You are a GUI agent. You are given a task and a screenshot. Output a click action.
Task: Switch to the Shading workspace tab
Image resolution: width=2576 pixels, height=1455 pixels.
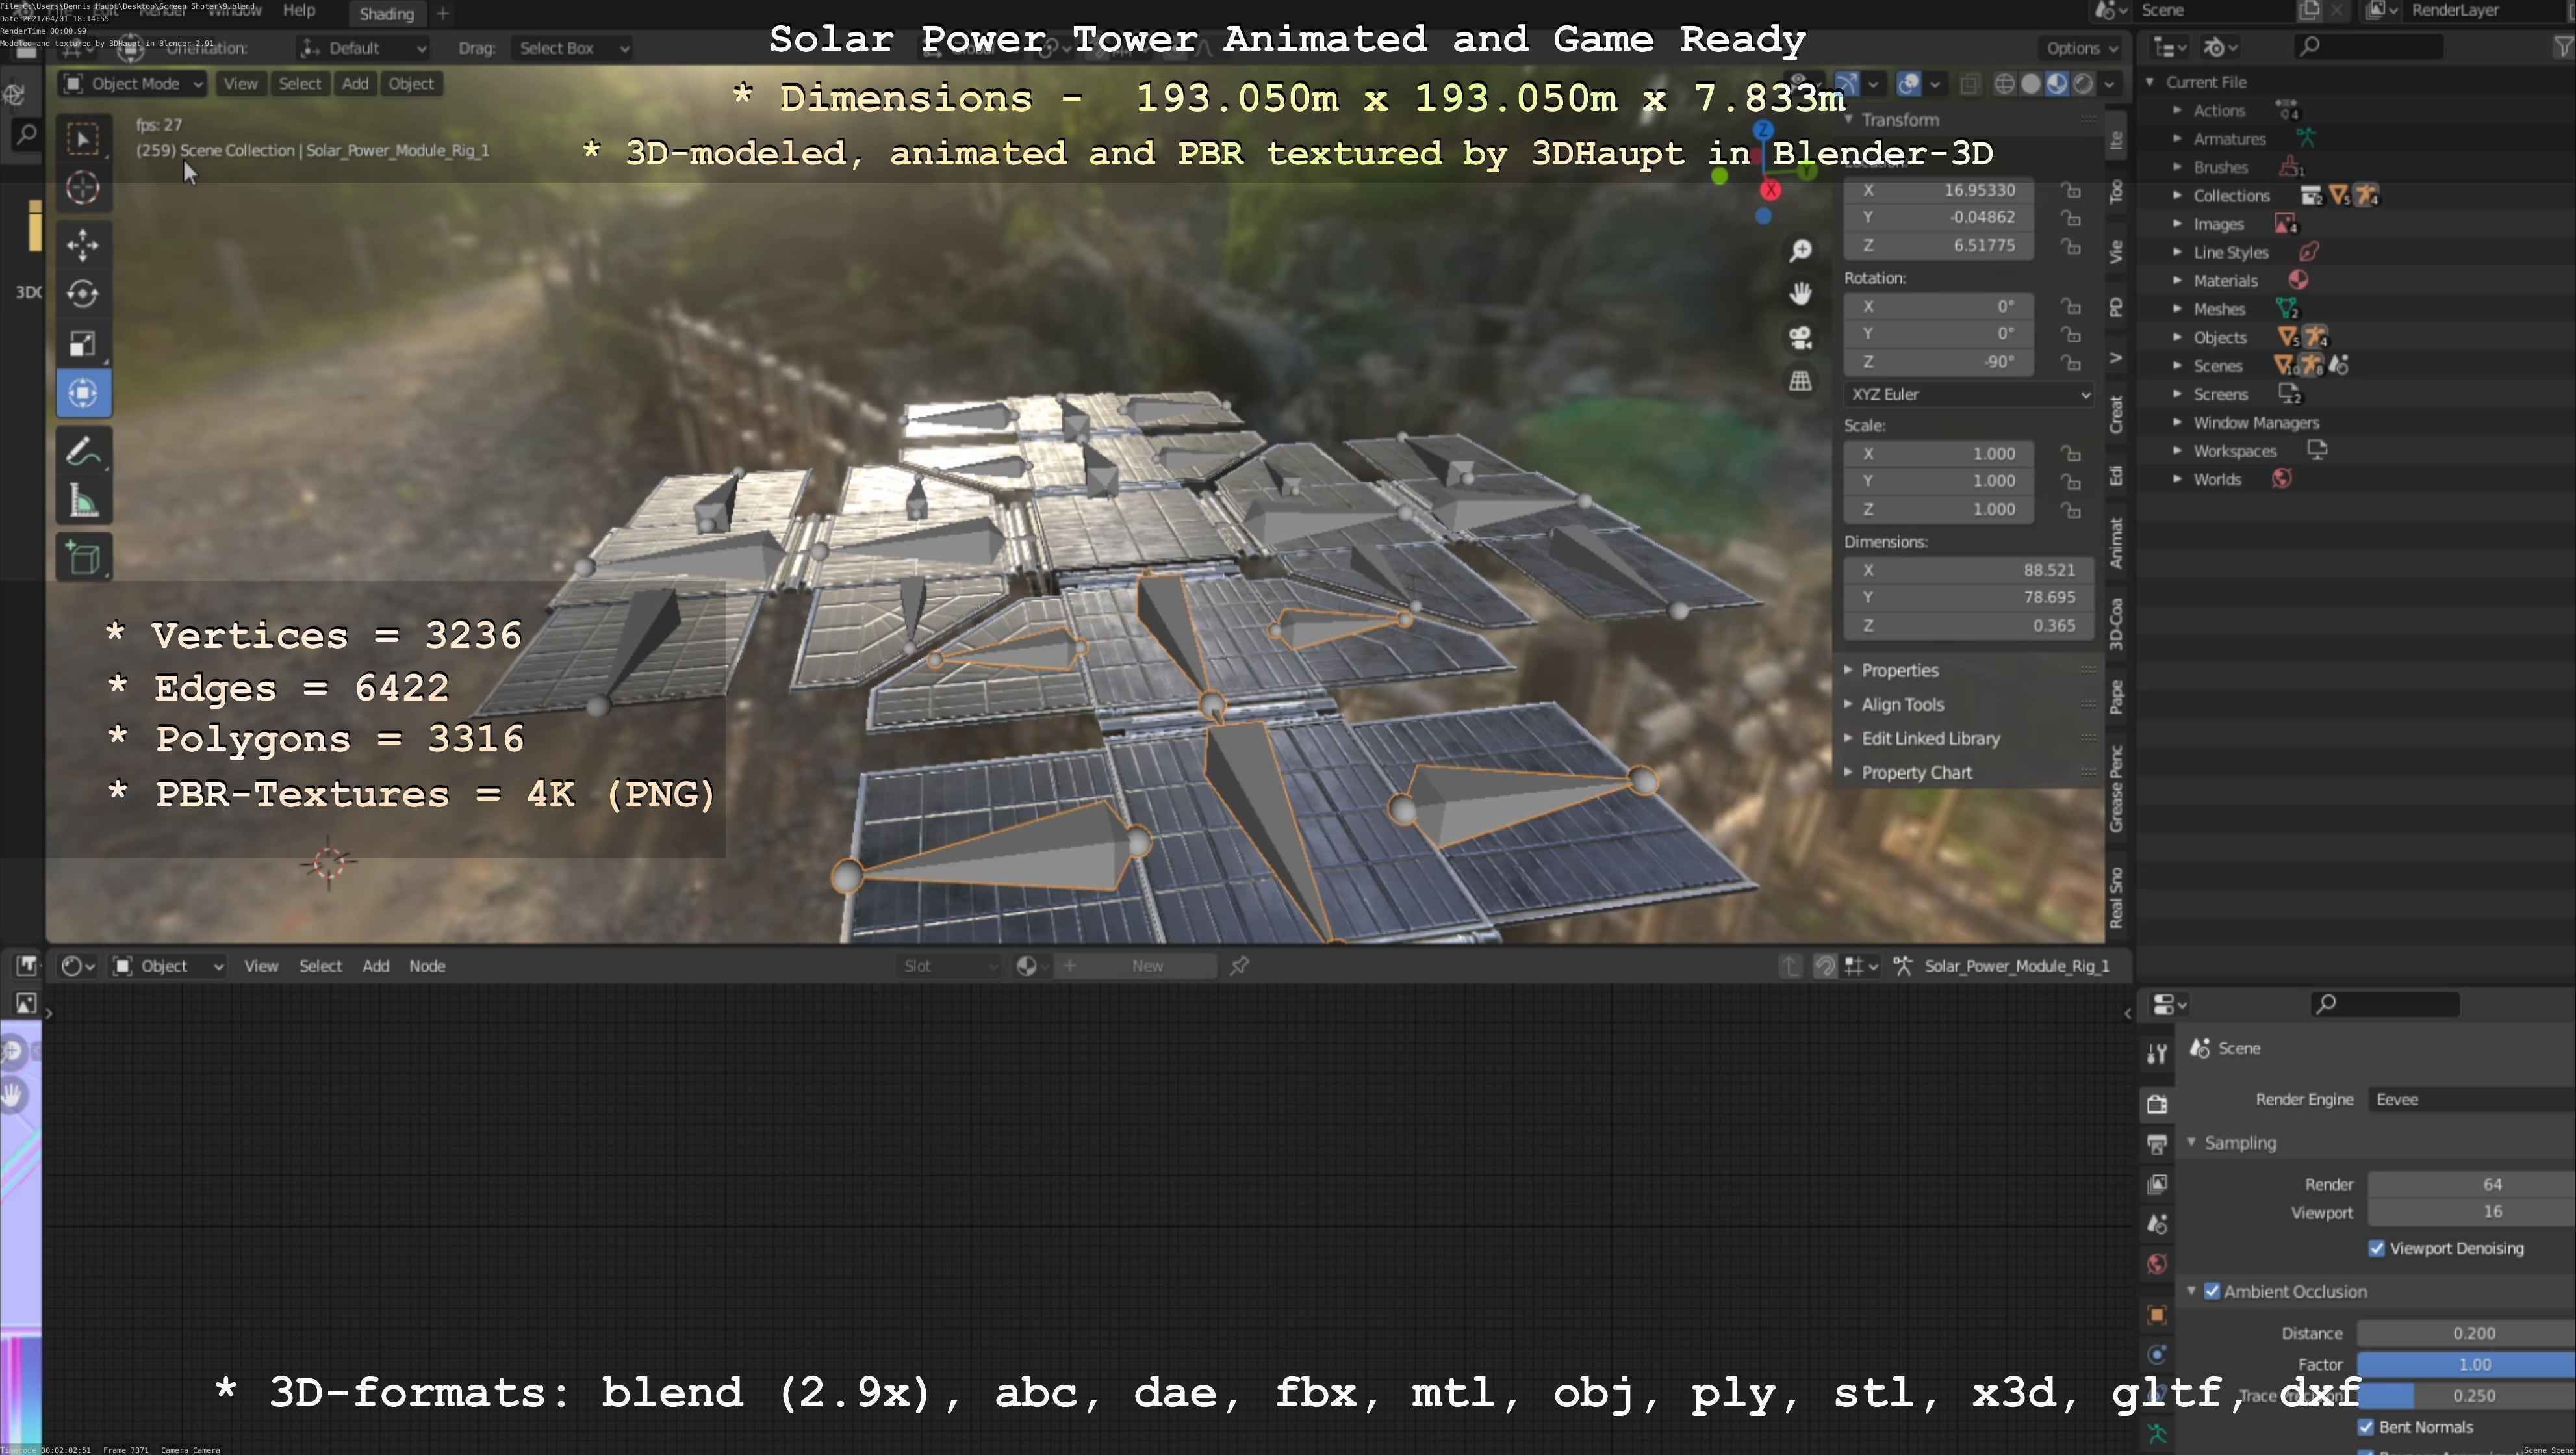(386, 14)
